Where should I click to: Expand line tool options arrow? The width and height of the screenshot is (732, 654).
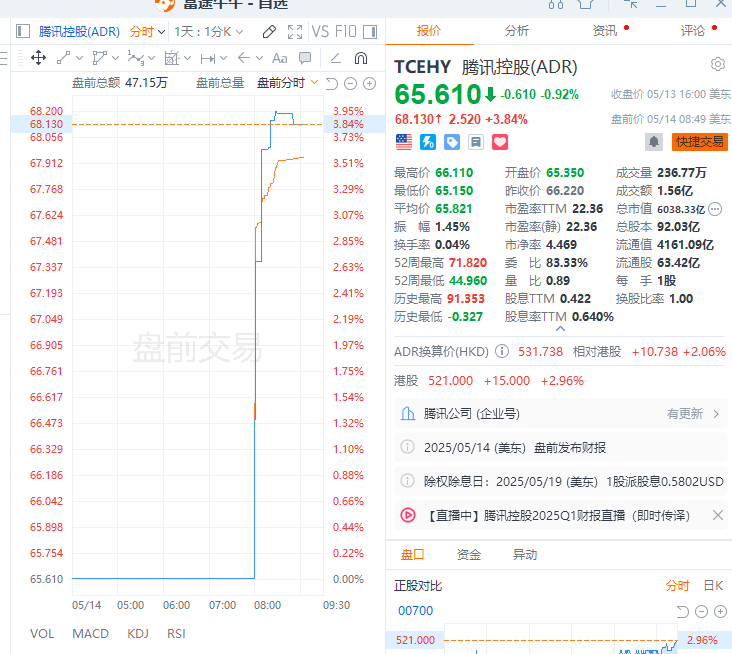[79, 58]
